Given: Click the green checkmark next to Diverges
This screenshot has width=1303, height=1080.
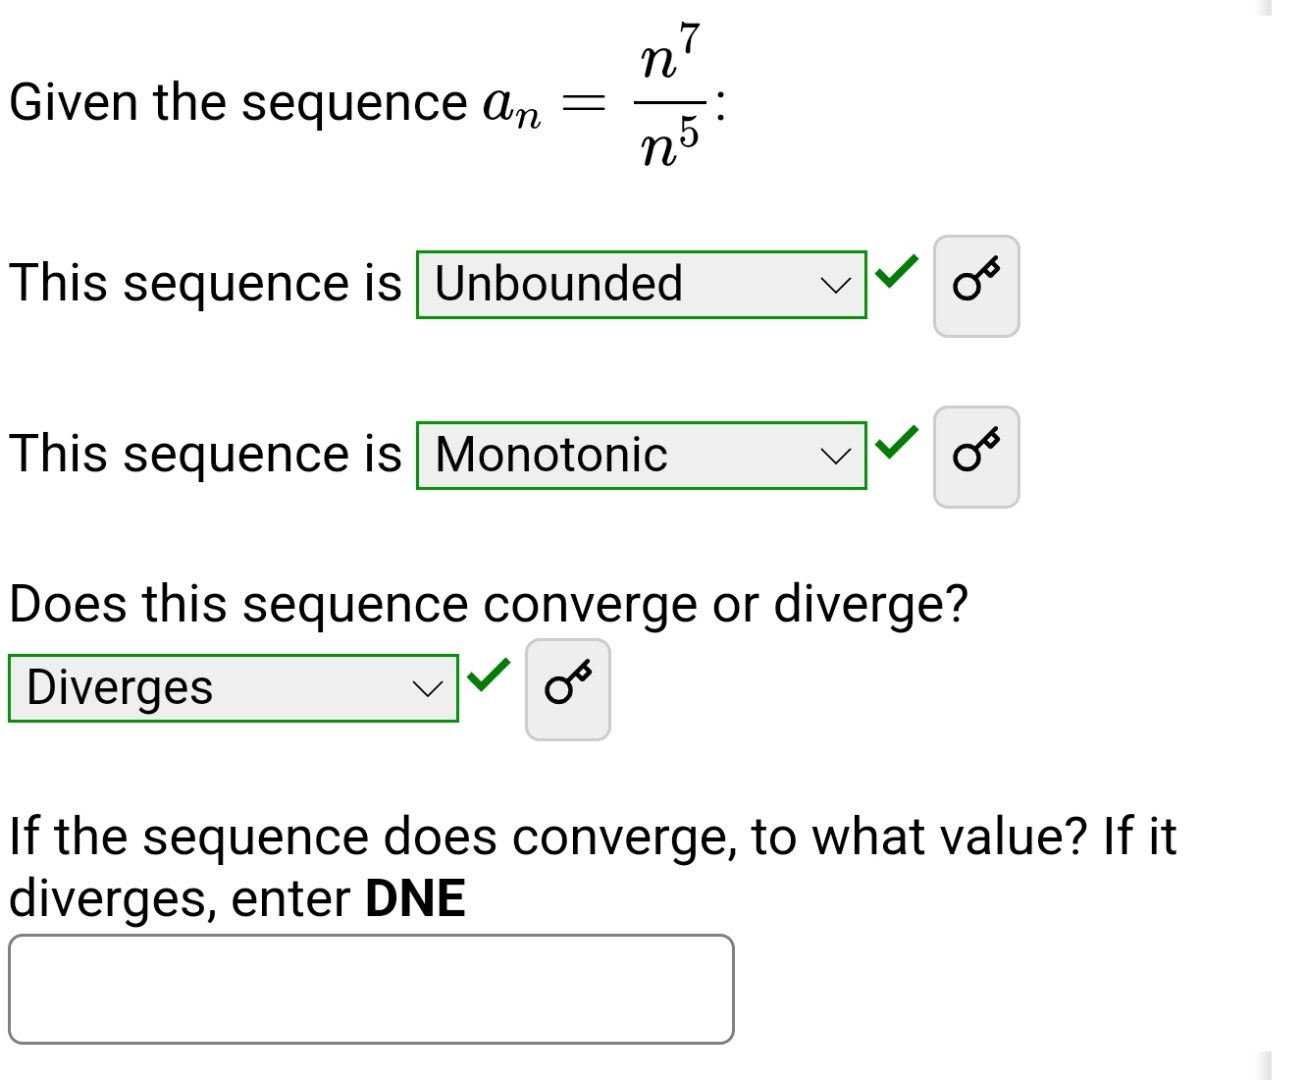Looking at the screenshot, I should tap(488, 675).
